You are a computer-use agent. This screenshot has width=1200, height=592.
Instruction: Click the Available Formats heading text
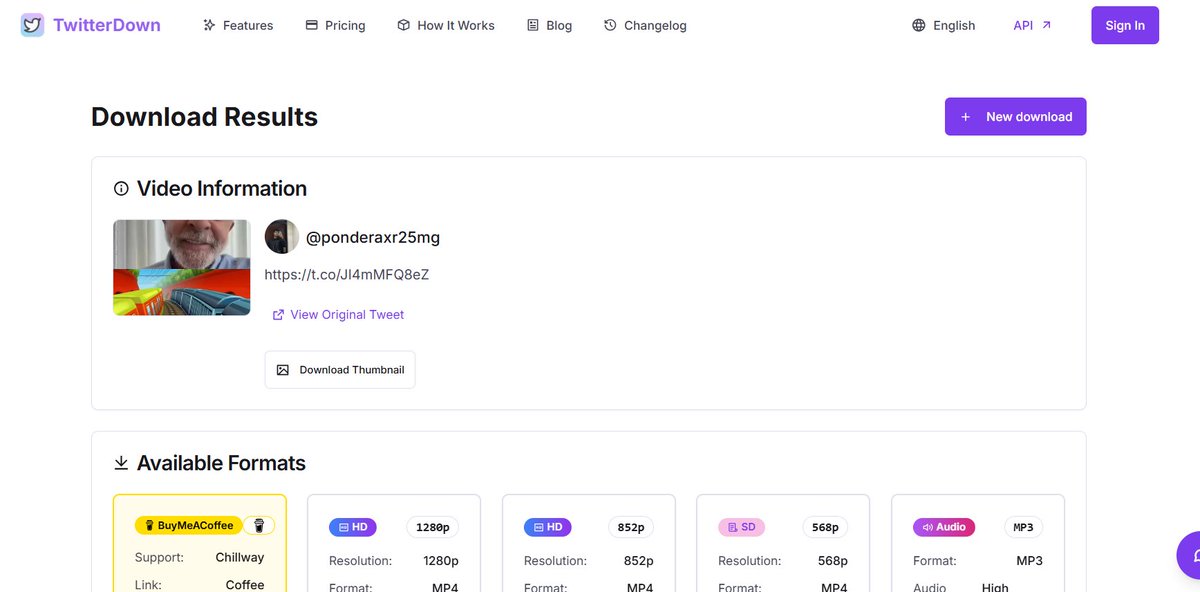[221, 463]
